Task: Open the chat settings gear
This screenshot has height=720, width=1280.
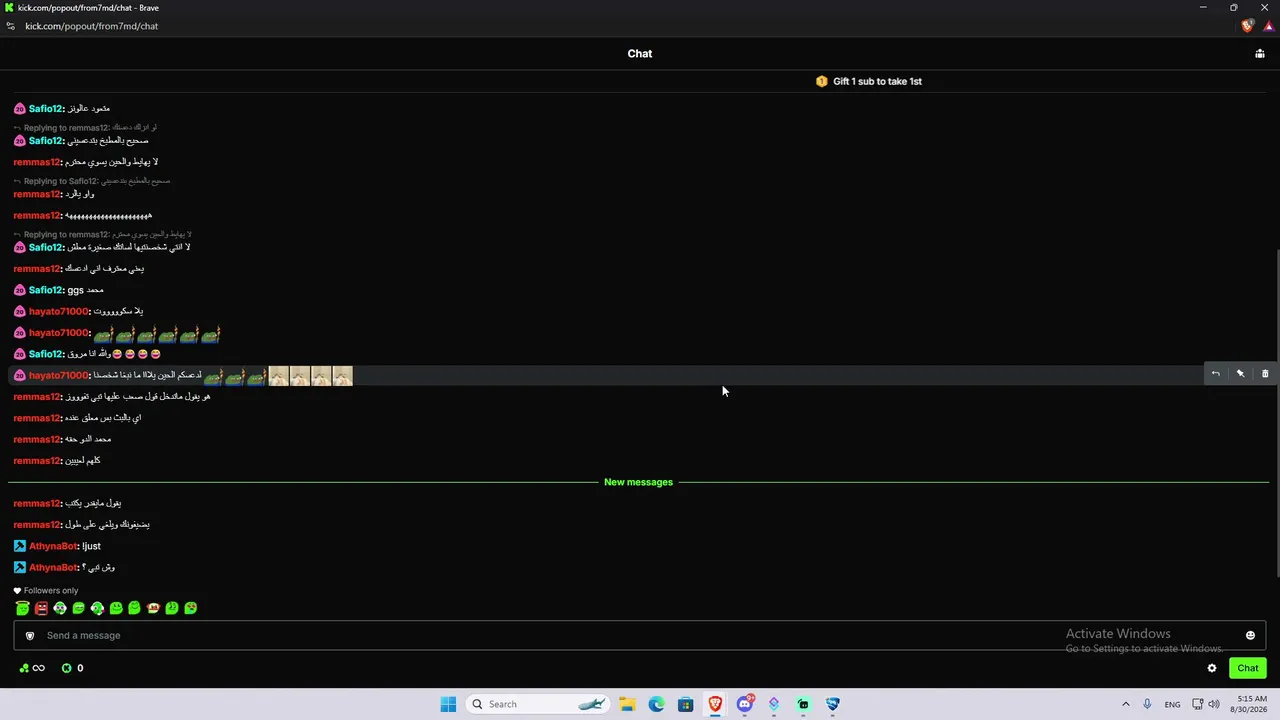Action: [1212, 668]
